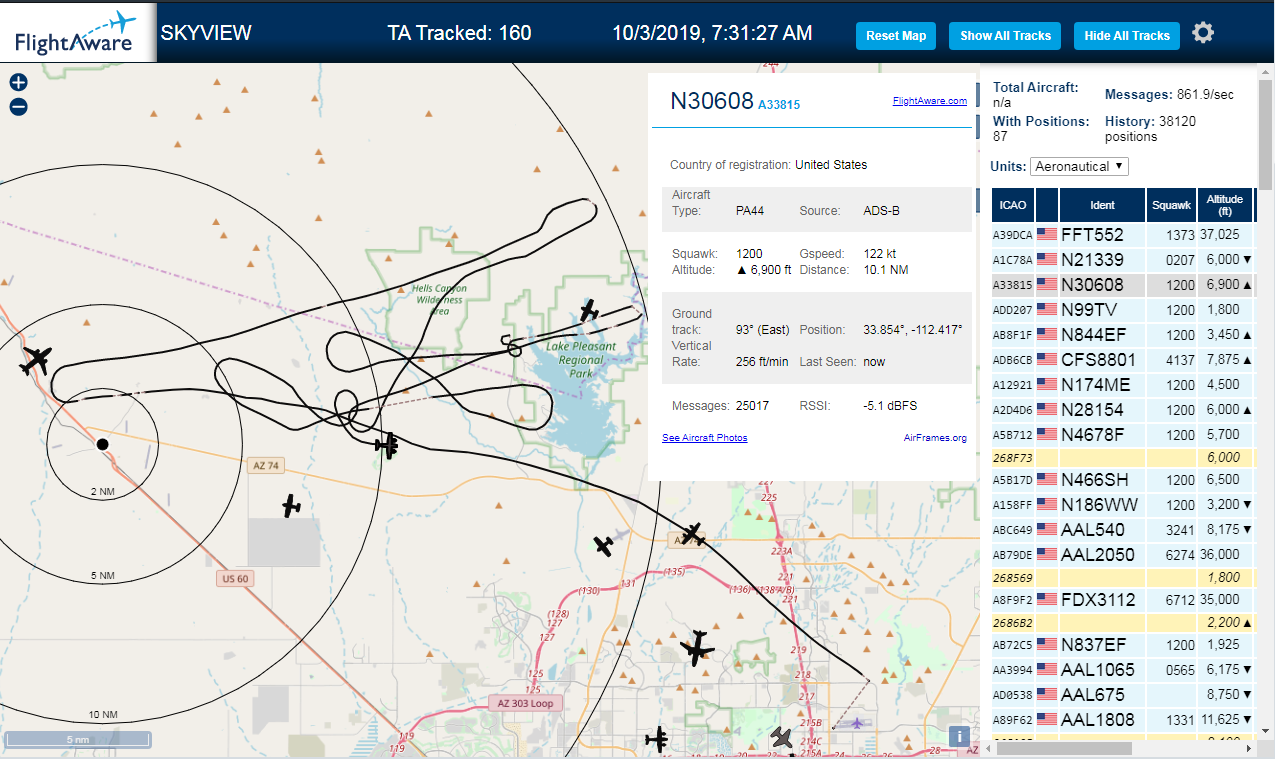Screen dimensions: 1275x759
Task: Select the small plane icon below AZ 74
Action: (291, 506)
